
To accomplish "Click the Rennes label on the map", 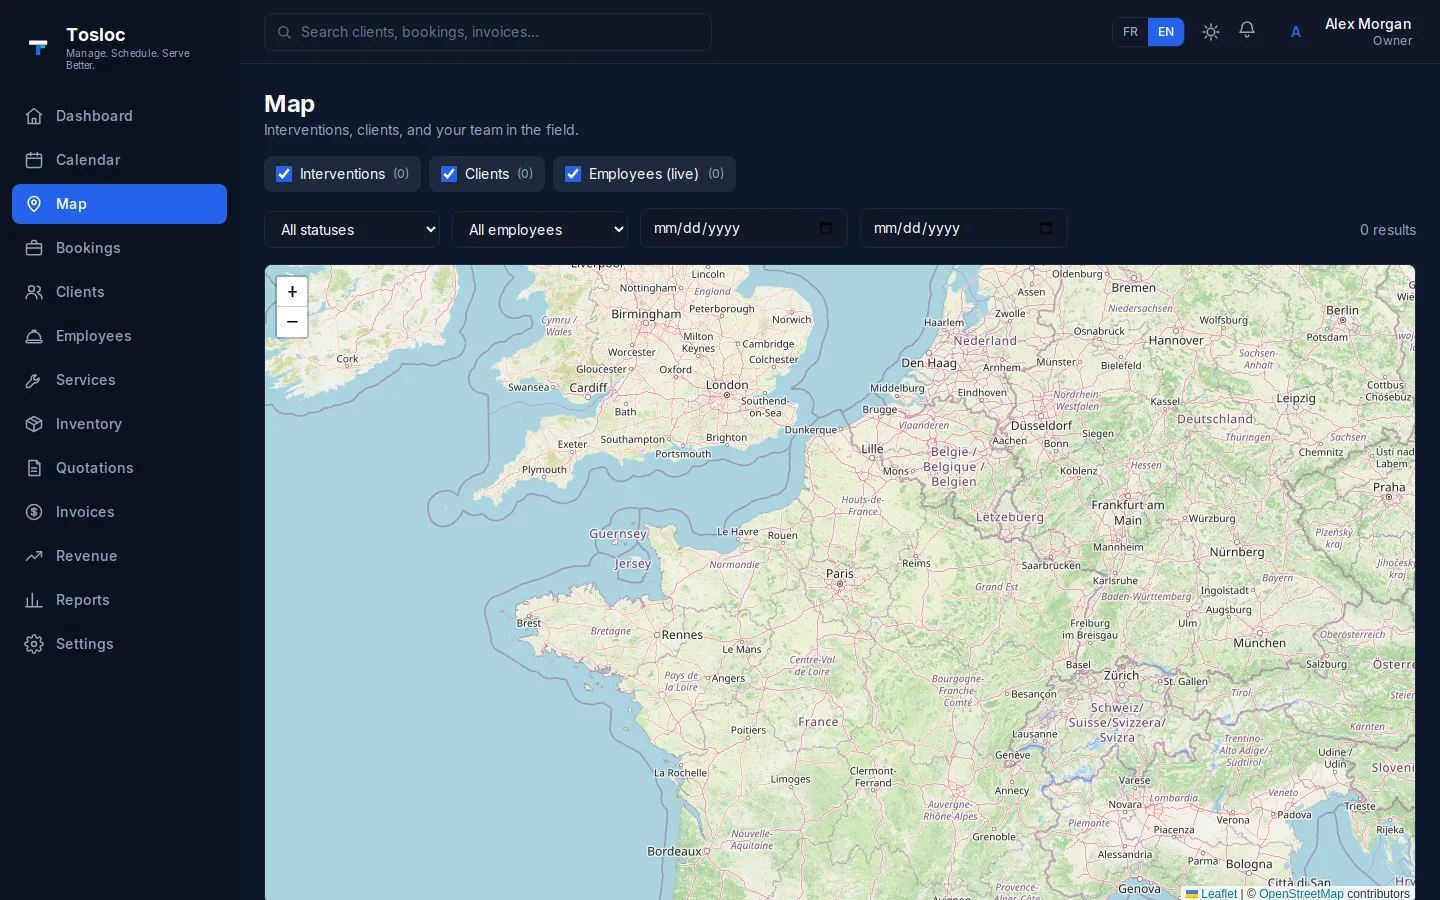I will coord(682,635).
